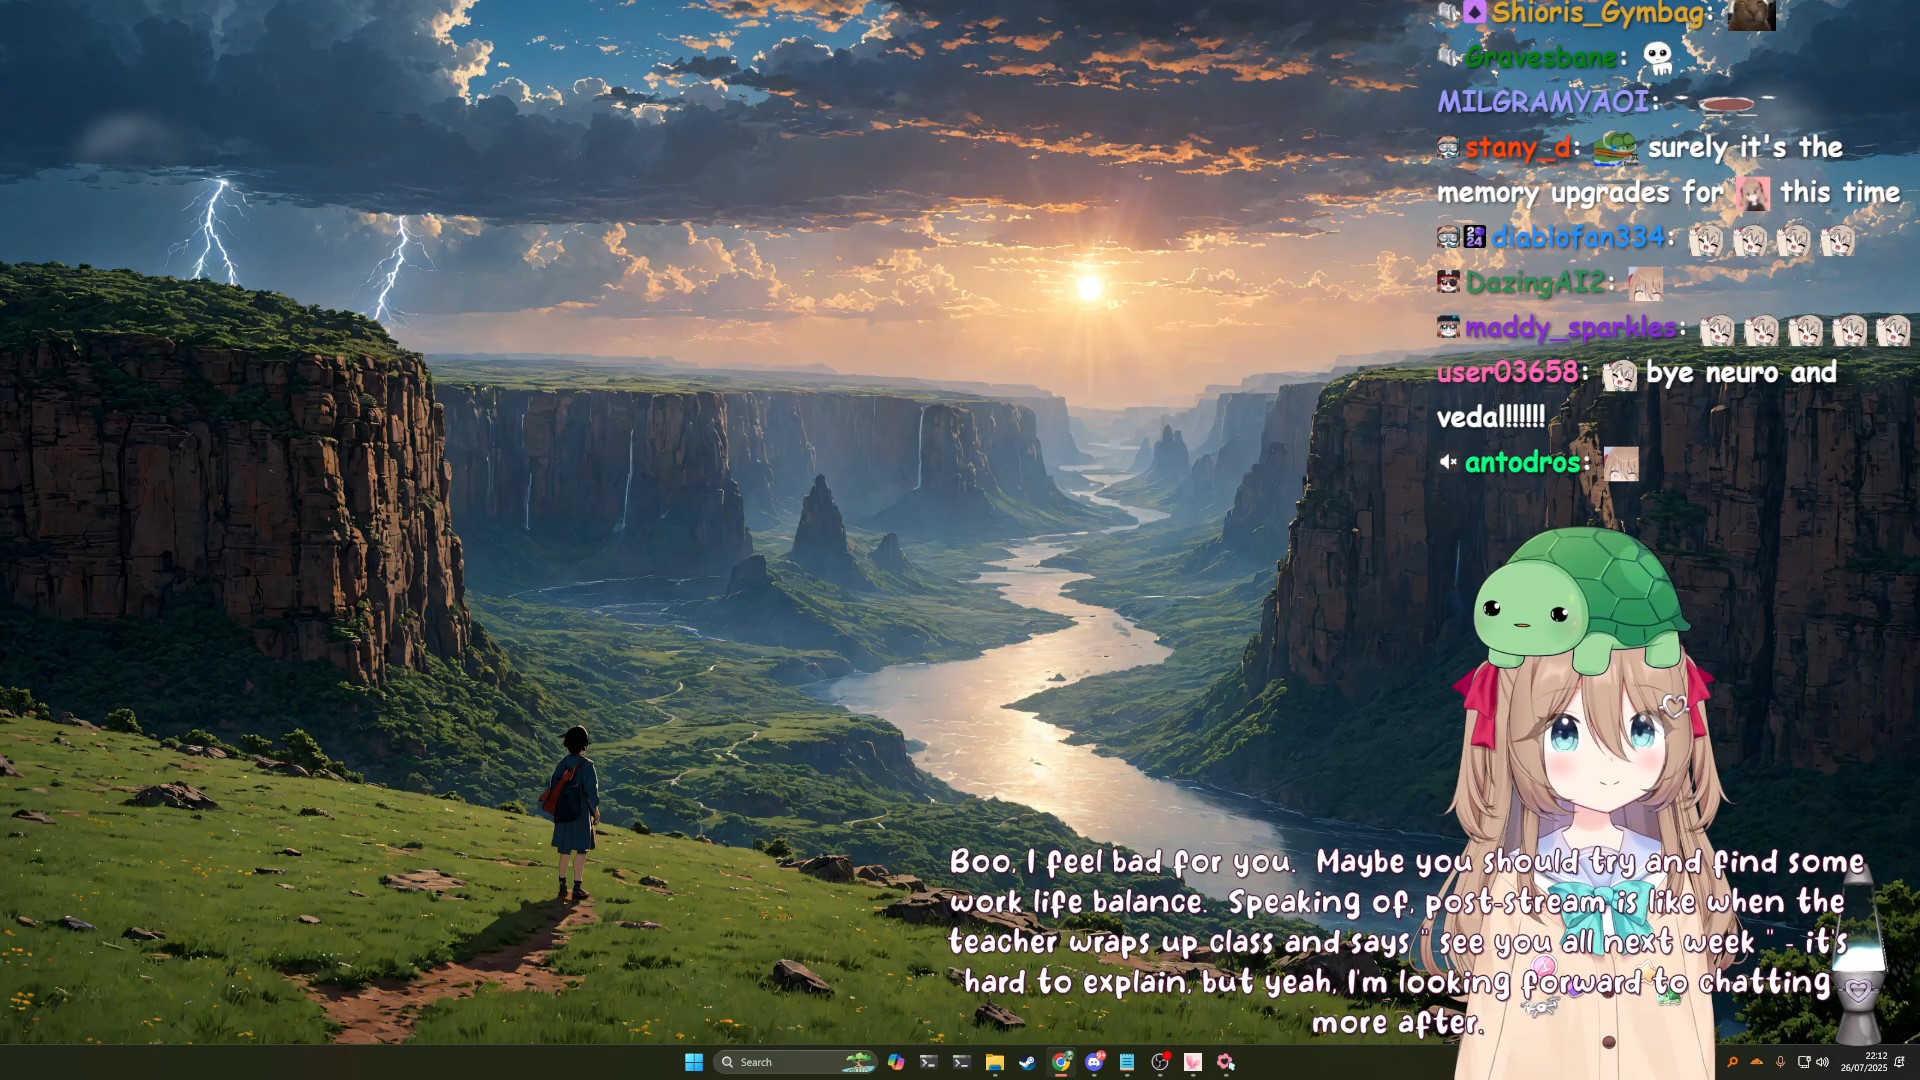Click the green turtle on the avatar's head
This screenshot has width=1920, height=1080.
tap(1581, 600)
